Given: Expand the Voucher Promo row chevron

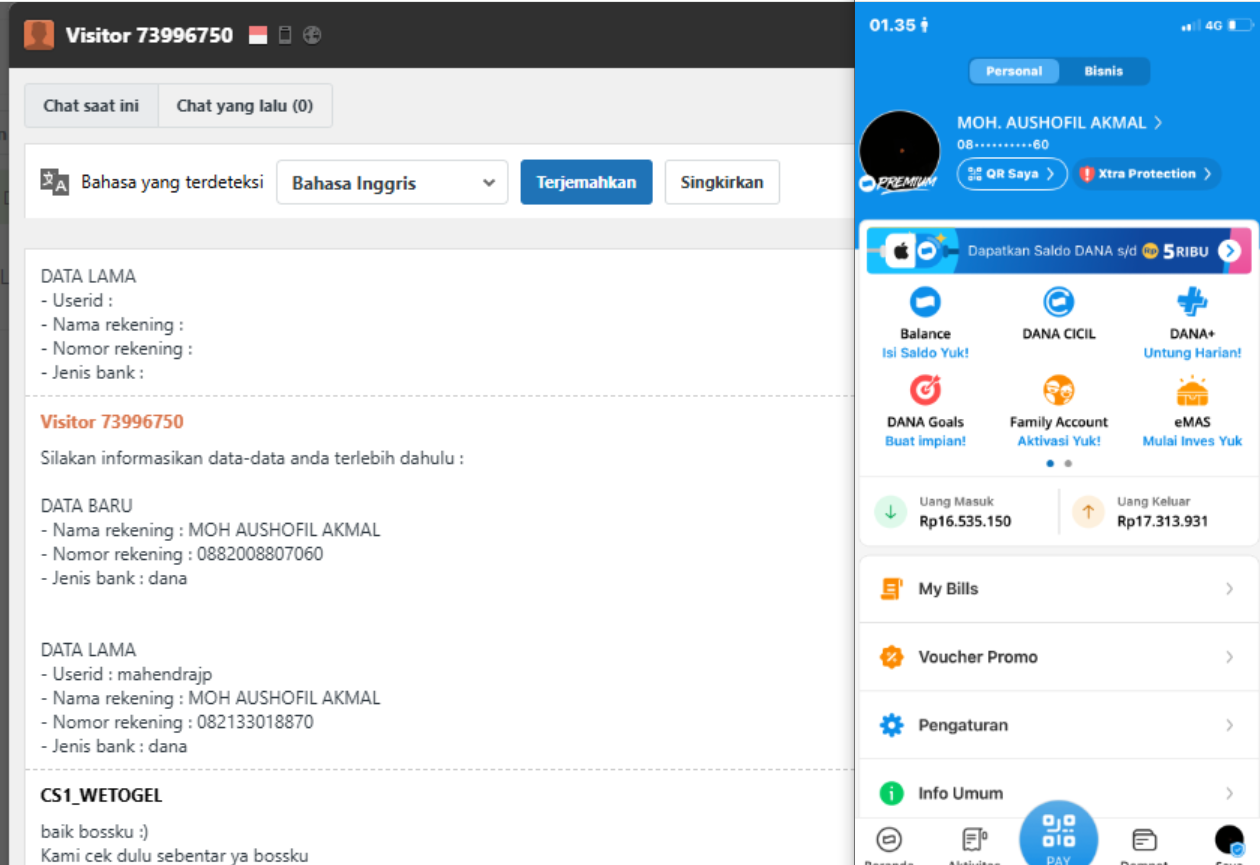Looking at the screenshot, I should 1230,657.
